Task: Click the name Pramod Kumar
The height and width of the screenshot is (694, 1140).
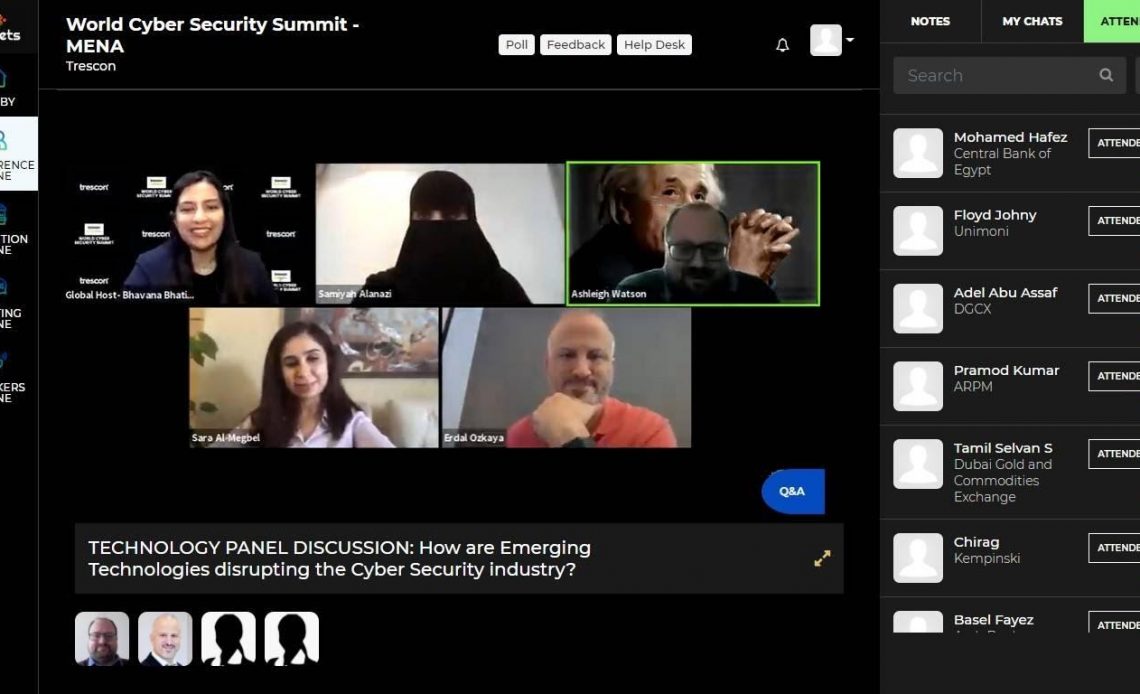Action: [1006, 370]
